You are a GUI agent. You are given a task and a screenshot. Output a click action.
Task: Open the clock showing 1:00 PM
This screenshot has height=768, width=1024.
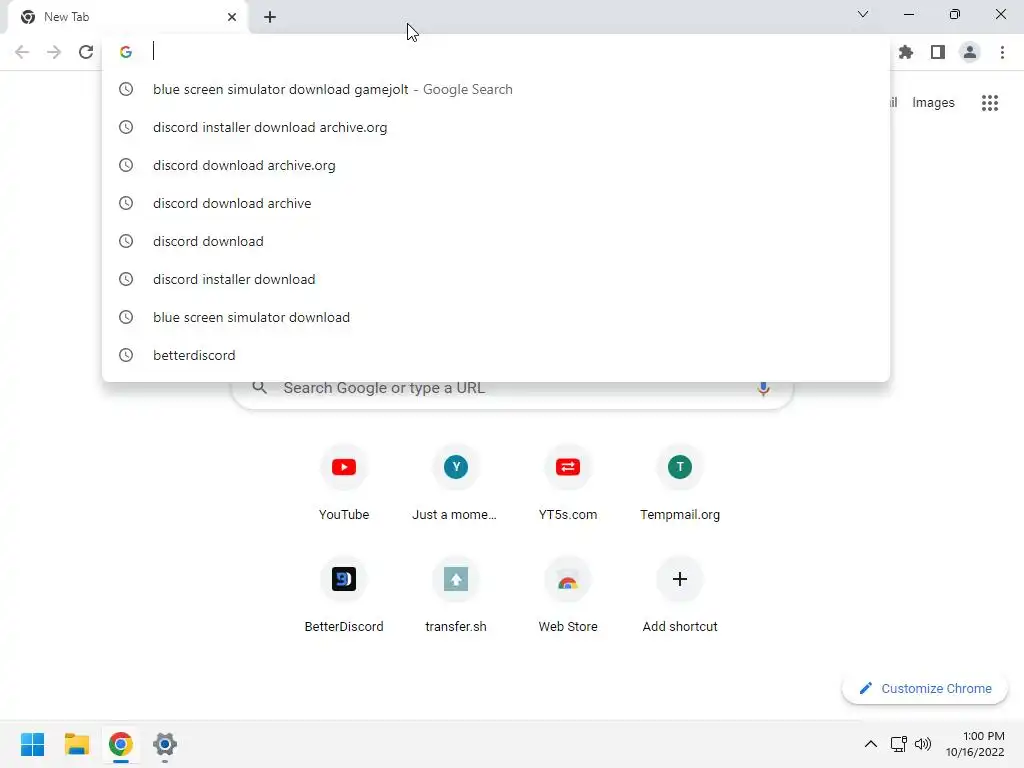975,744
